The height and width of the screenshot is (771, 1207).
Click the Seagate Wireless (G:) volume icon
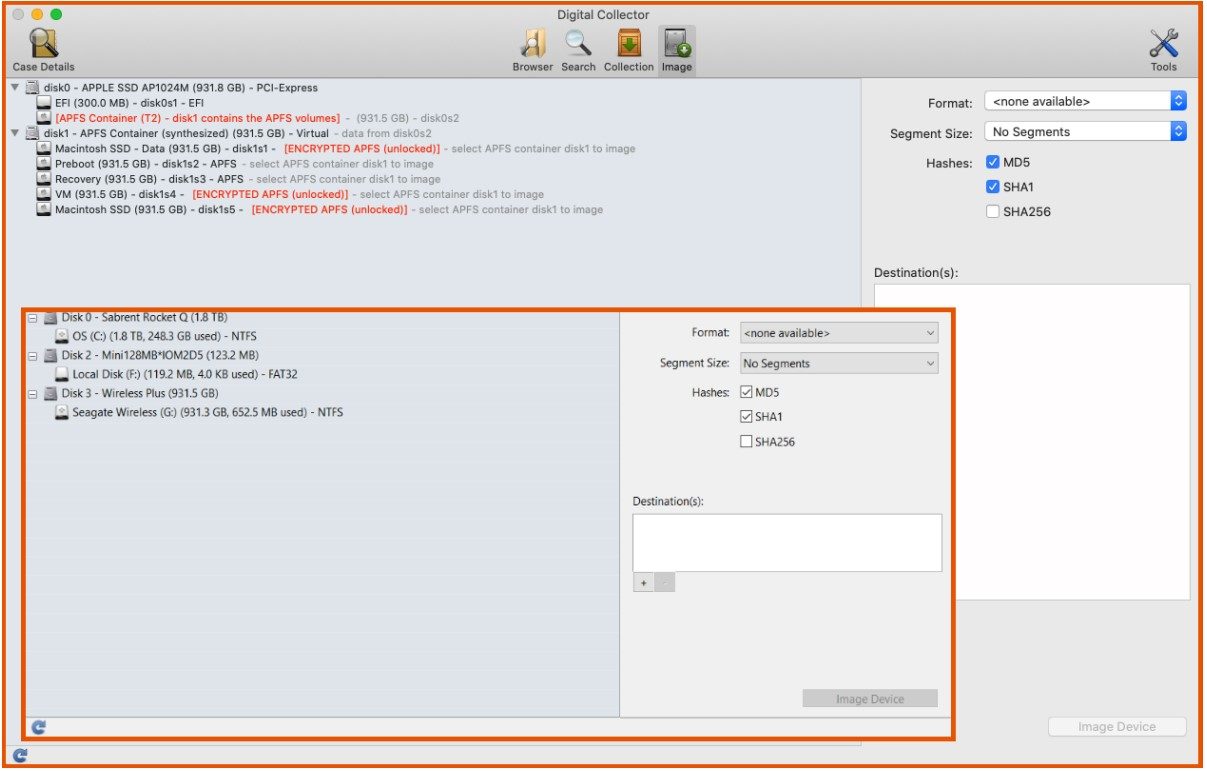pyautogui.click(x=62, y=412)
